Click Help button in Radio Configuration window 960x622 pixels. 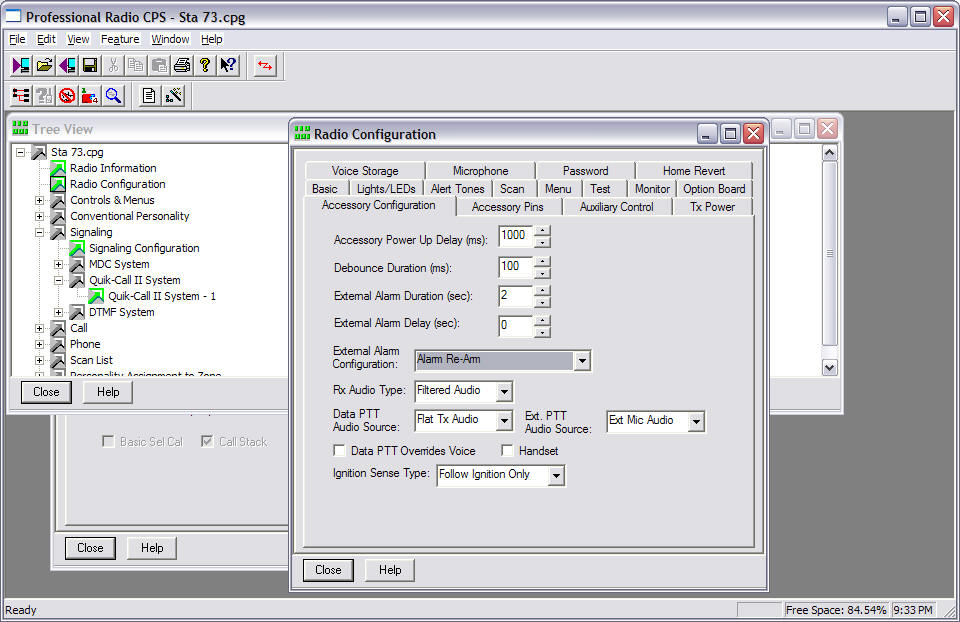pyautogui.click(x=390, y=570)
